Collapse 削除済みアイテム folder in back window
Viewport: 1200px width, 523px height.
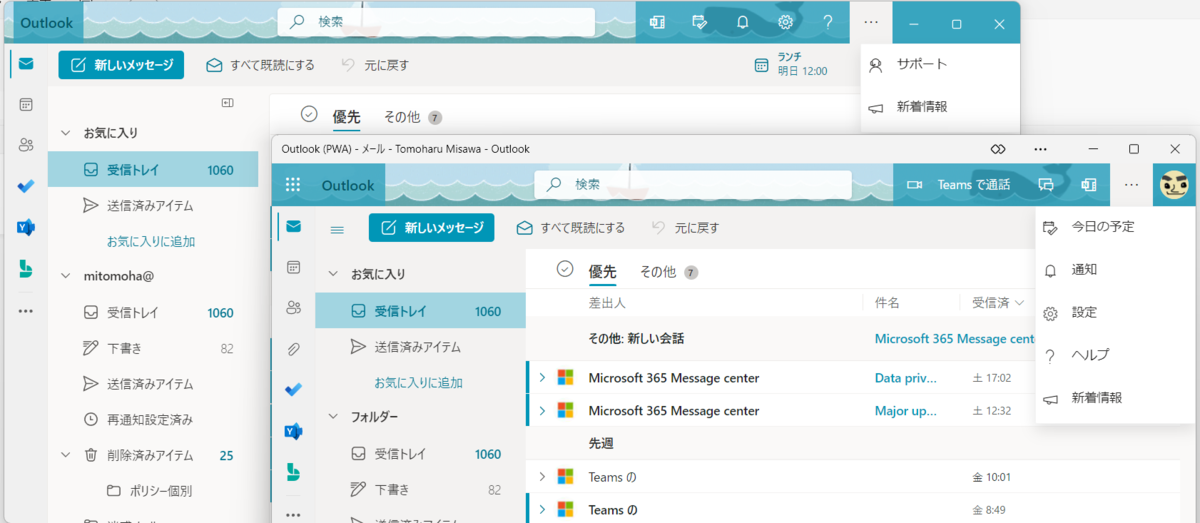[66, 455]
